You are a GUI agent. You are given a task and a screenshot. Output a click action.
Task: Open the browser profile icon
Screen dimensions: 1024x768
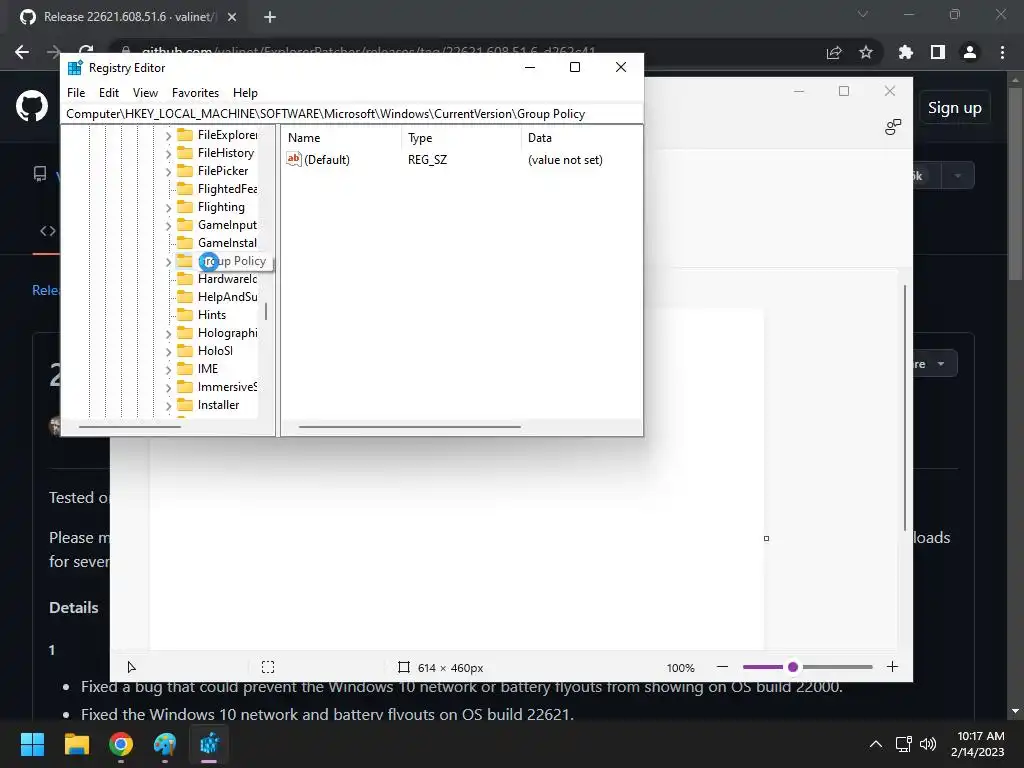[970, 52]
